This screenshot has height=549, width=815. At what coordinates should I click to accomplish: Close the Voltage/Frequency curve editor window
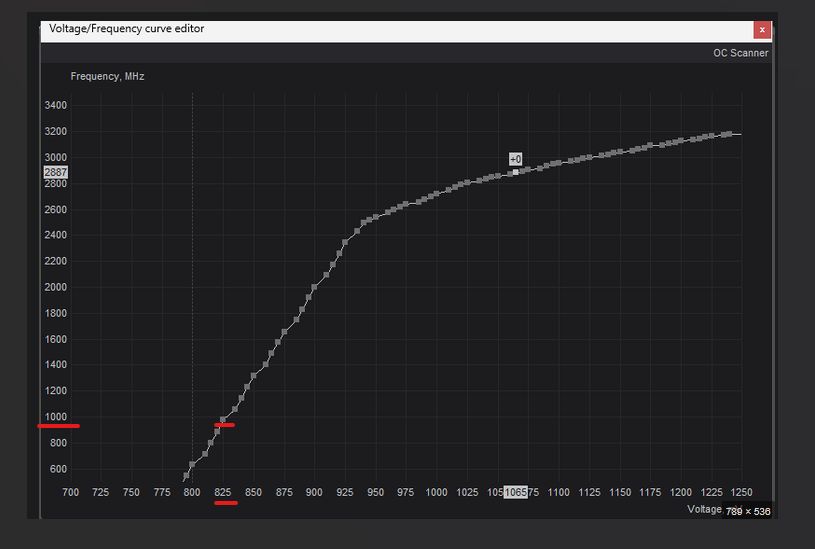tap(762, 30)
